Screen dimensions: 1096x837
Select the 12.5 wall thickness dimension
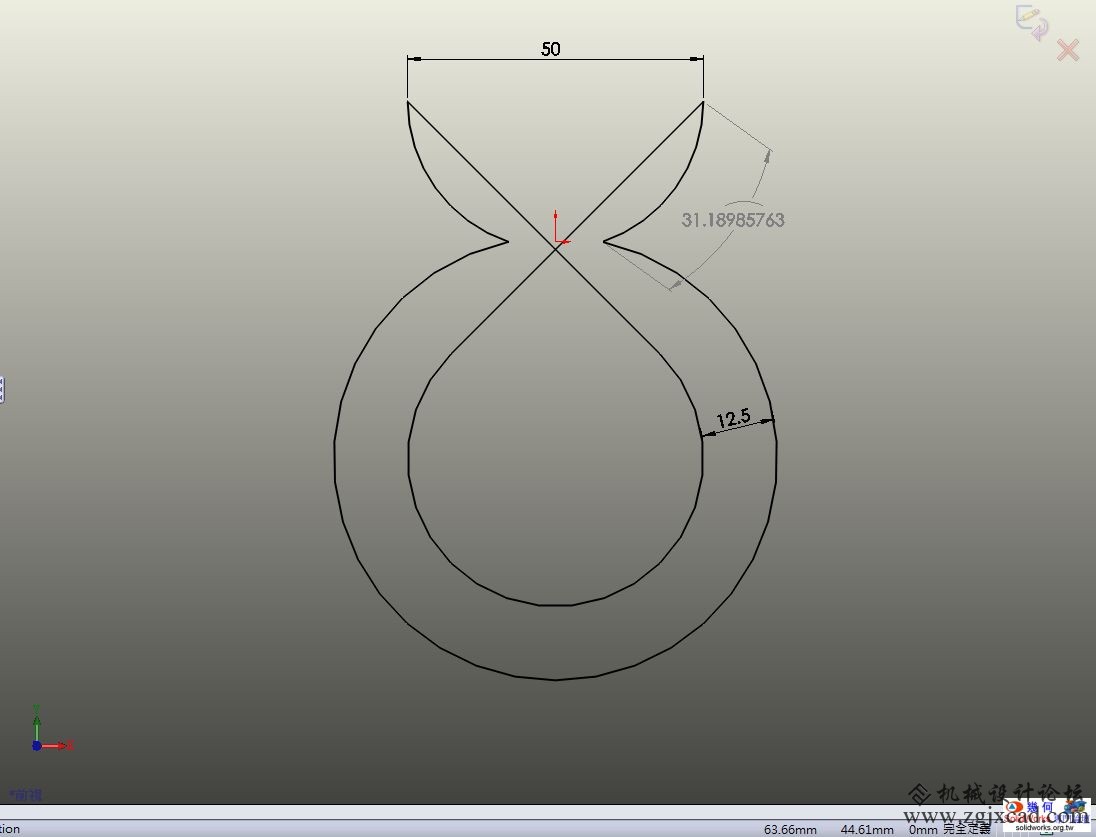point(733,418)
